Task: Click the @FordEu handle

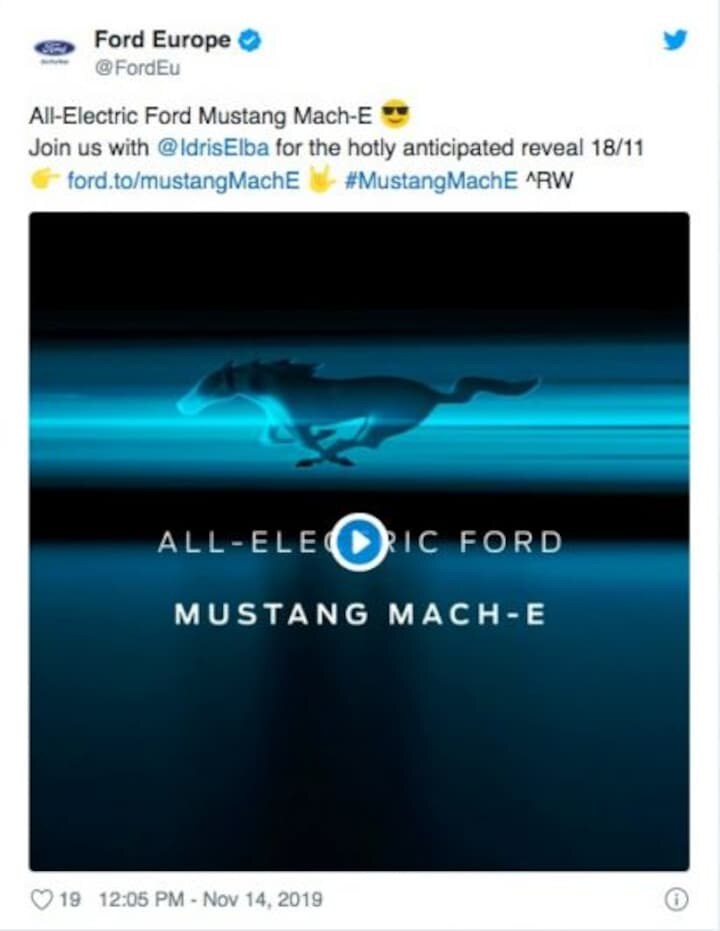Action: pos(137,68)
